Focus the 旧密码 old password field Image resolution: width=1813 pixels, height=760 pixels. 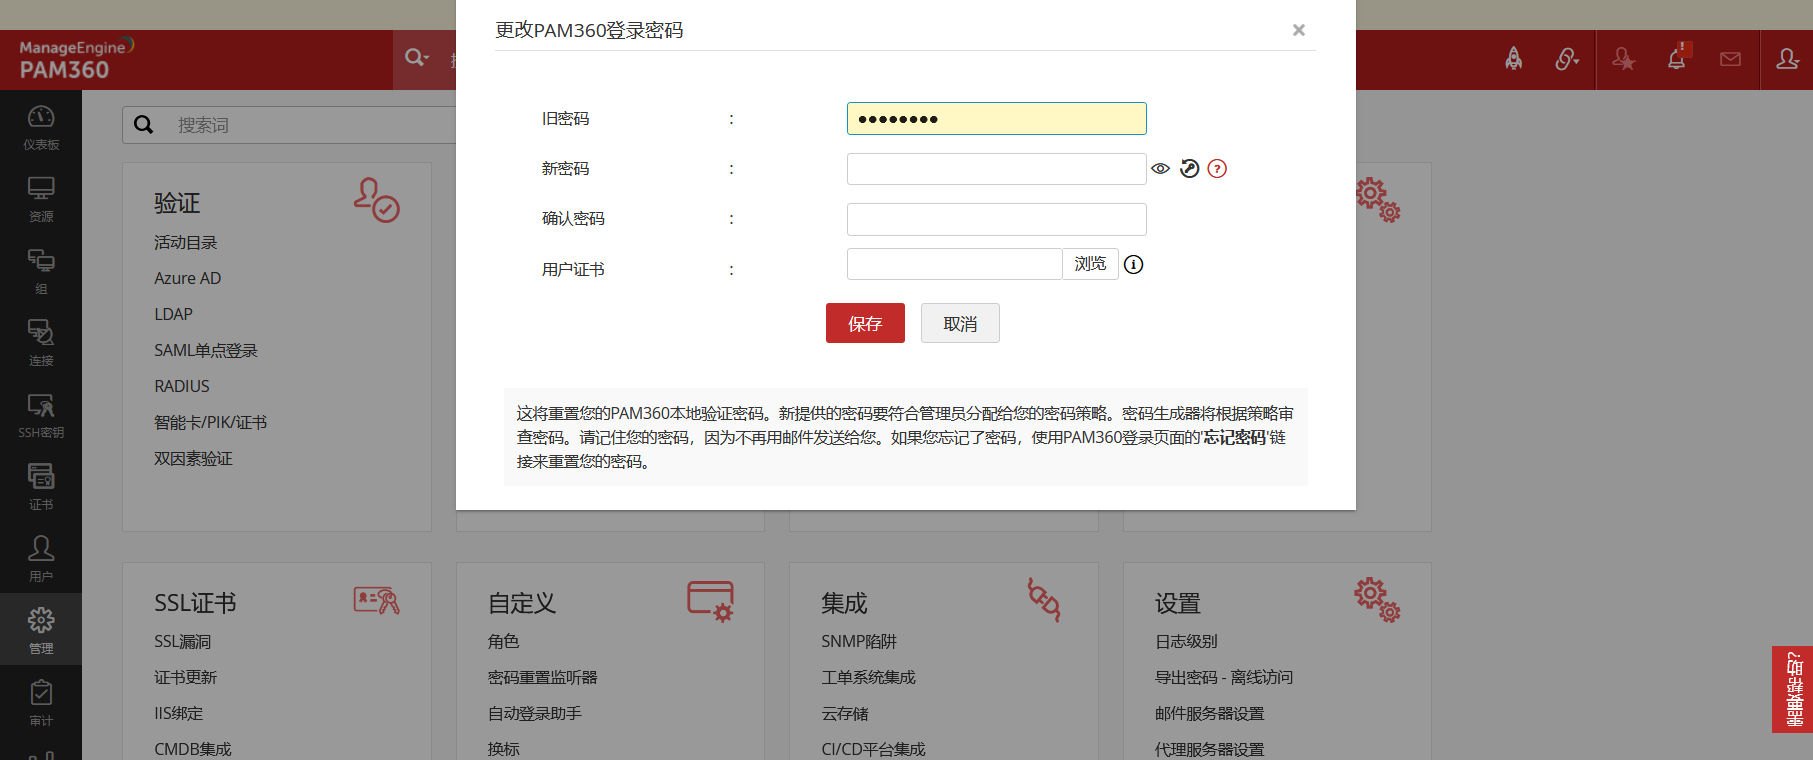coord(996,118)
